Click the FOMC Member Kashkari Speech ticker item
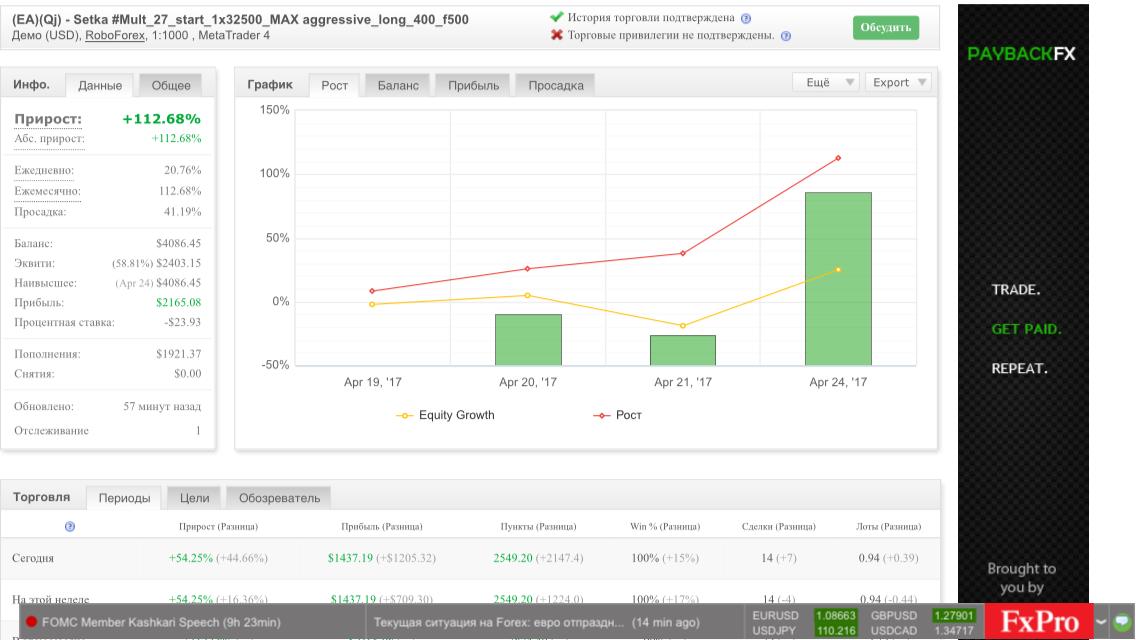Viewport: 1136px width, 640px height. click(x=161, y=622)
